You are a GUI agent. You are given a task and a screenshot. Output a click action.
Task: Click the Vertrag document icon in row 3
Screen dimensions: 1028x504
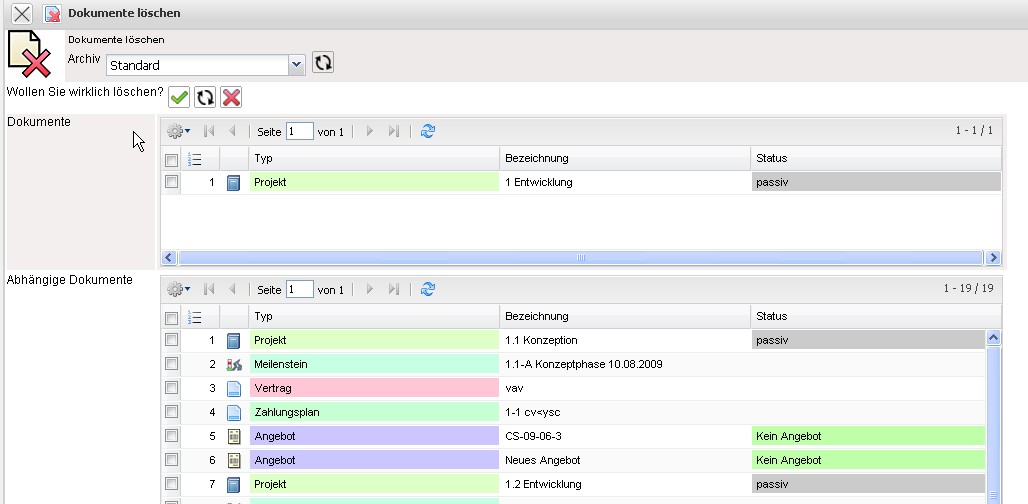(234, 388)
